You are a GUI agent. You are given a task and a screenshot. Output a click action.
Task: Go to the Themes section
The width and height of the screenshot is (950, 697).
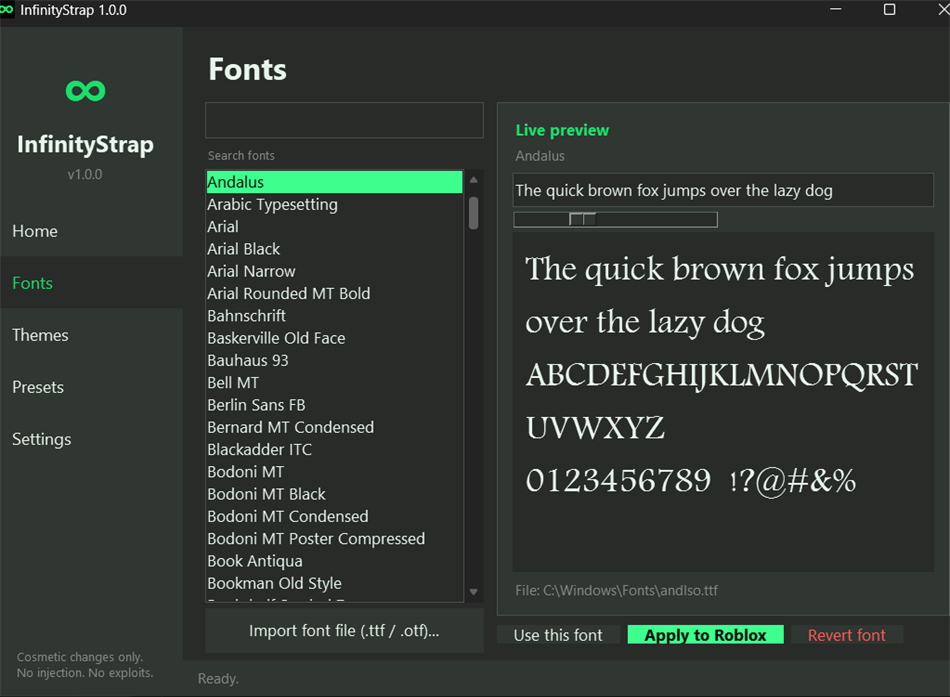[x=91, y=335]
